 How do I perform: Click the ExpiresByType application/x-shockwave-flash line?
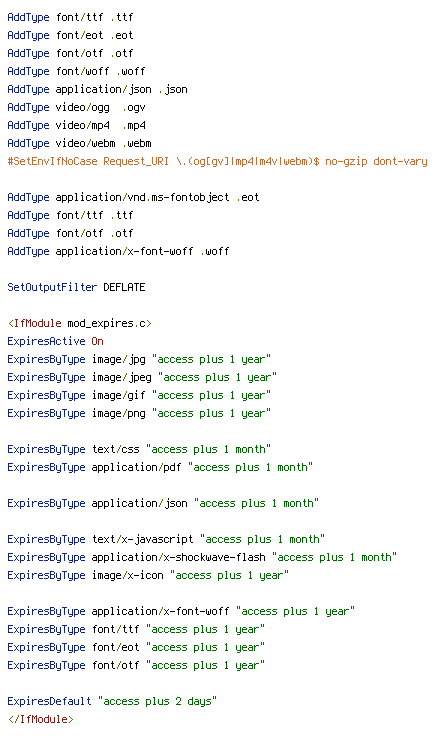[x=202, y=557]
